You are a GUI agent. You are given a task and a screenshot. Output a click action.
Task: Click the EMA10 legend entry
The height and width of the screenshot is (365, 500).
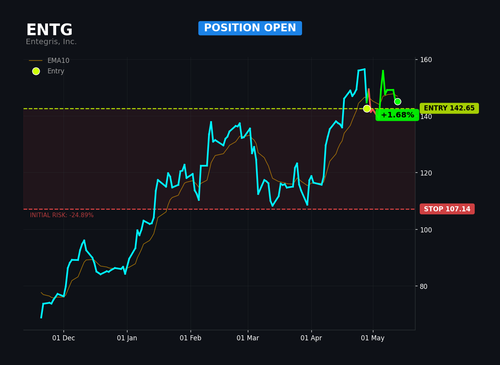tap(49, 60)
